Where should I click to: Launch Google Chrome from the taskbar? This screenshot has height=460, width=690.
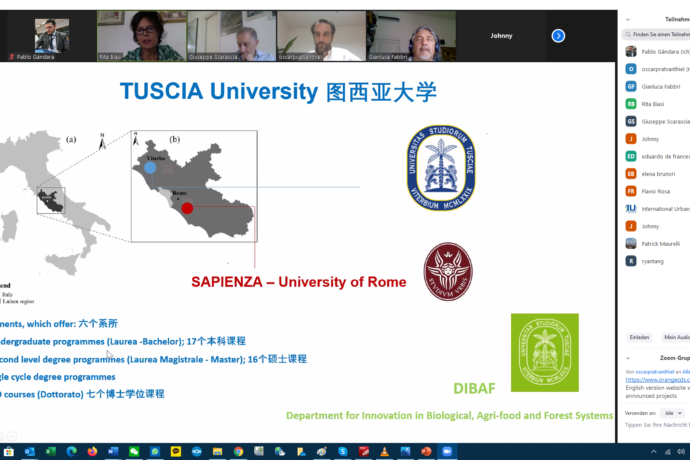pyautogui.click(x=238, y=452)
